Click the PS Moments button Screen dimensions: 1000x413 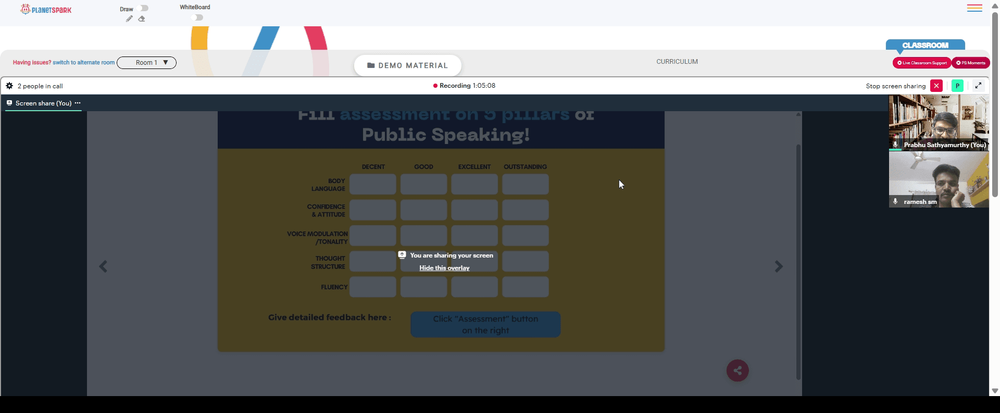pyautogui.click(x=971, y=63)
